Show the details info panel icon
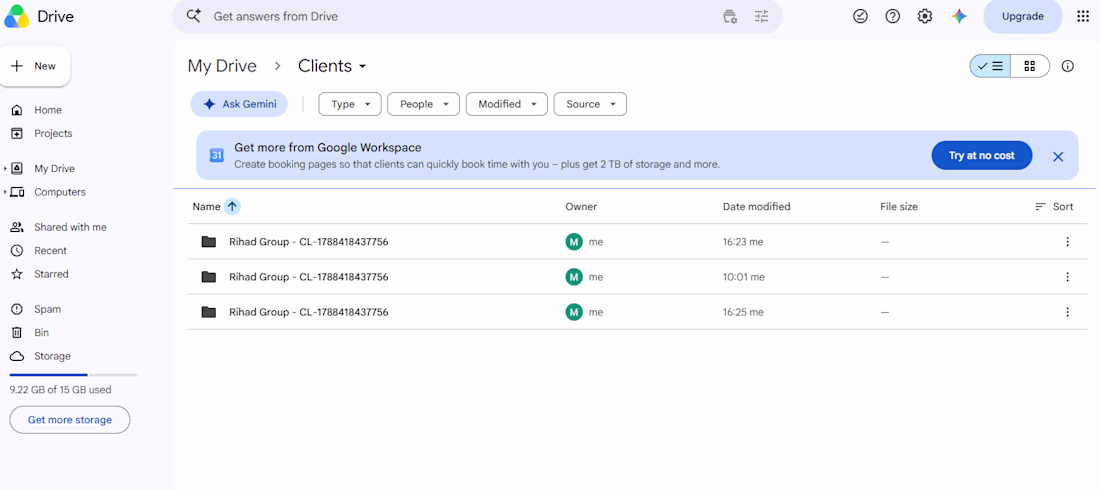 tap(1068, 66)
